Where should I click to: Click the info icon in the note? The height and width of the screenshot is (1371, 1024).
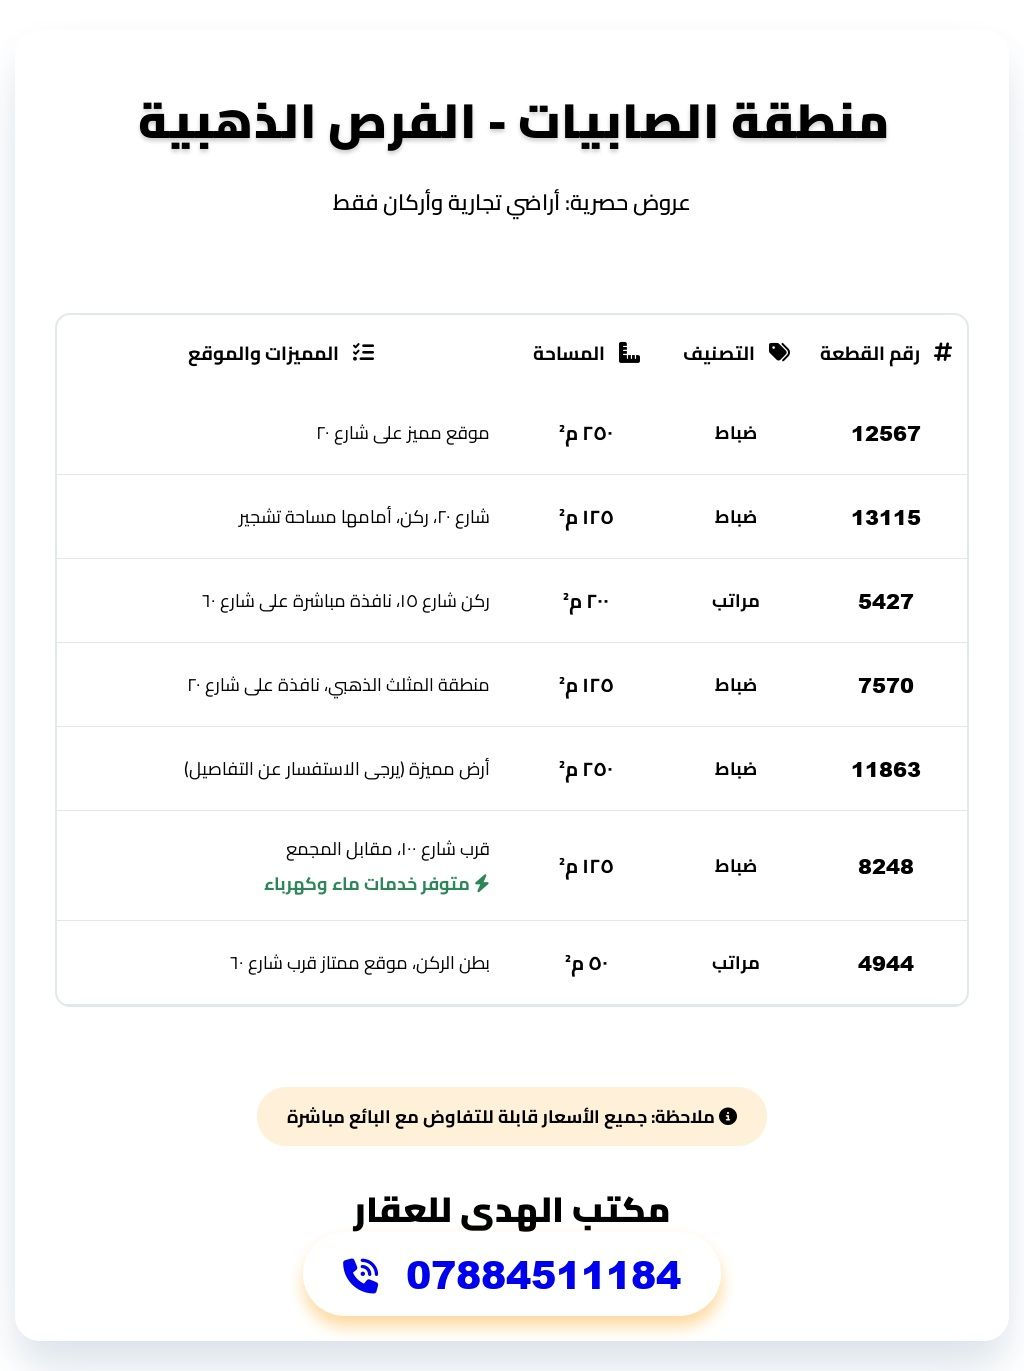pos(728,1116)
